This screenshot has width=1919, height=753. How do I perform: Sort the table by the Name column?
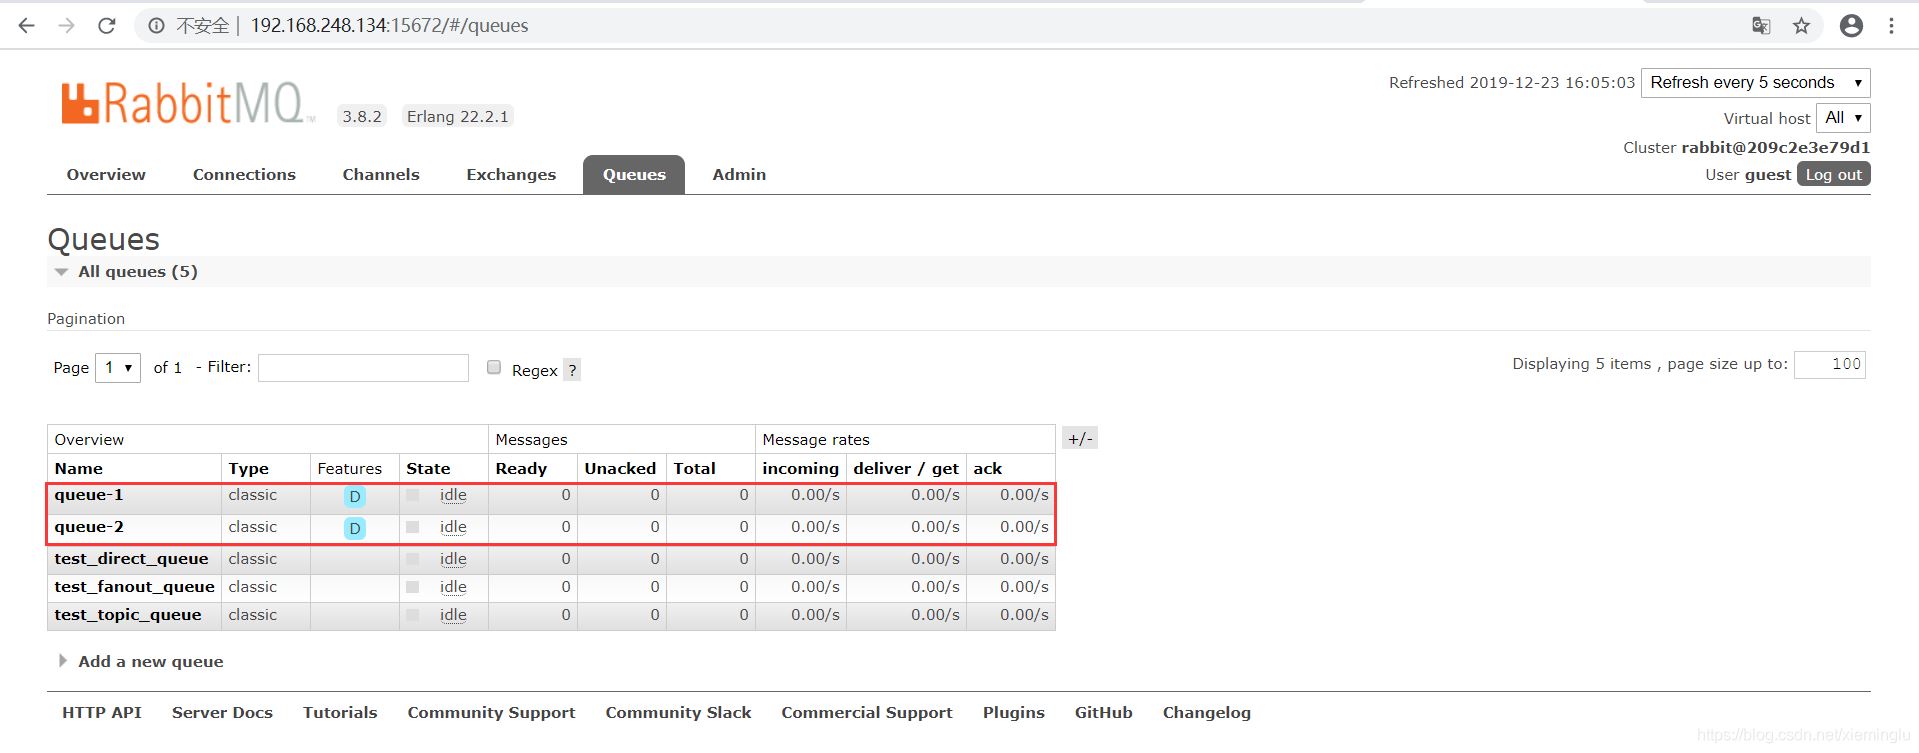(79, 468)
